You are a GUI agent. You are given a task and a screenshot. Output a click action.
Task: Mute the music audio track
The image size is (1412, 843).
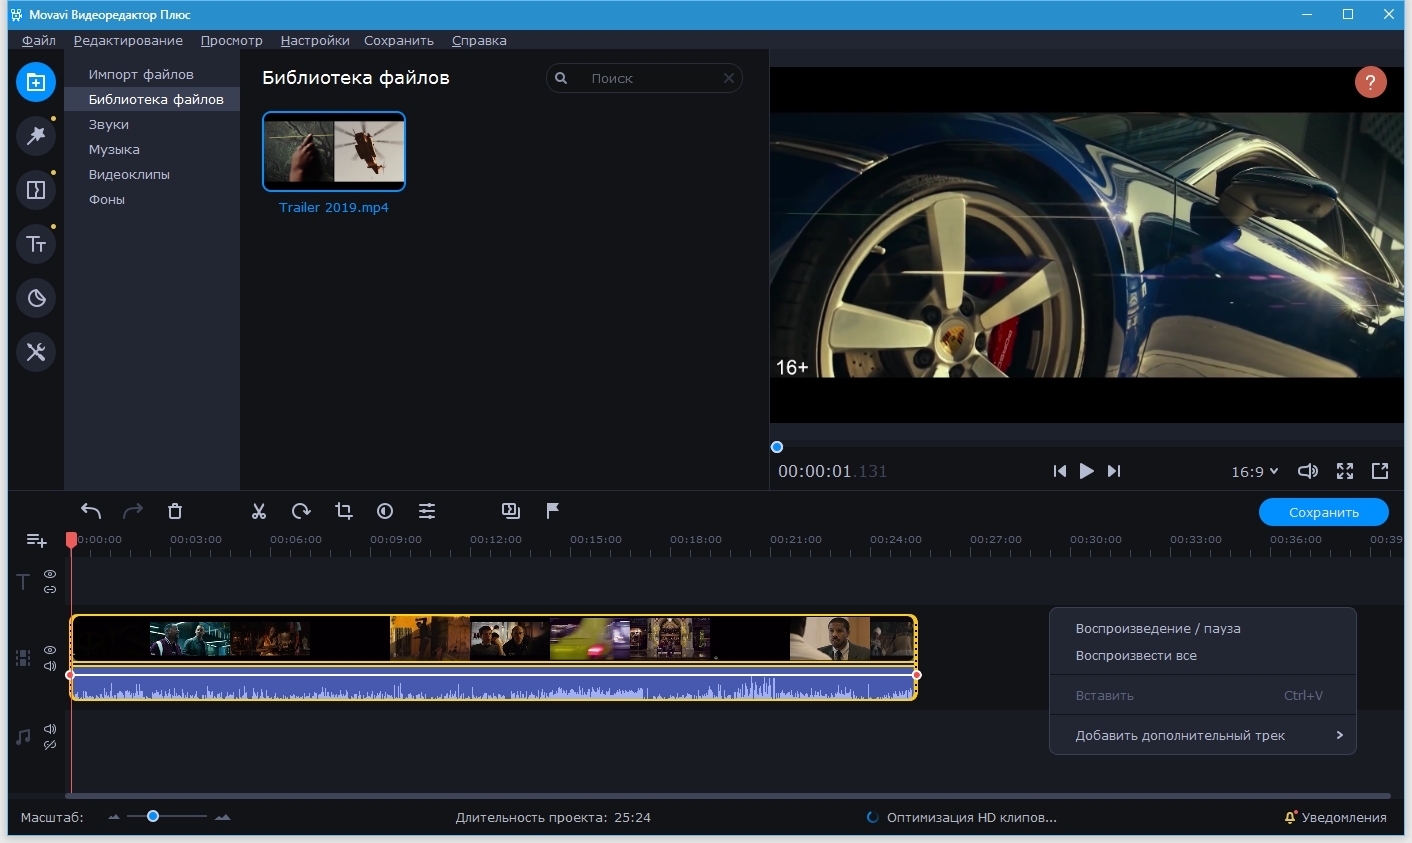click(x=50, y=729)
